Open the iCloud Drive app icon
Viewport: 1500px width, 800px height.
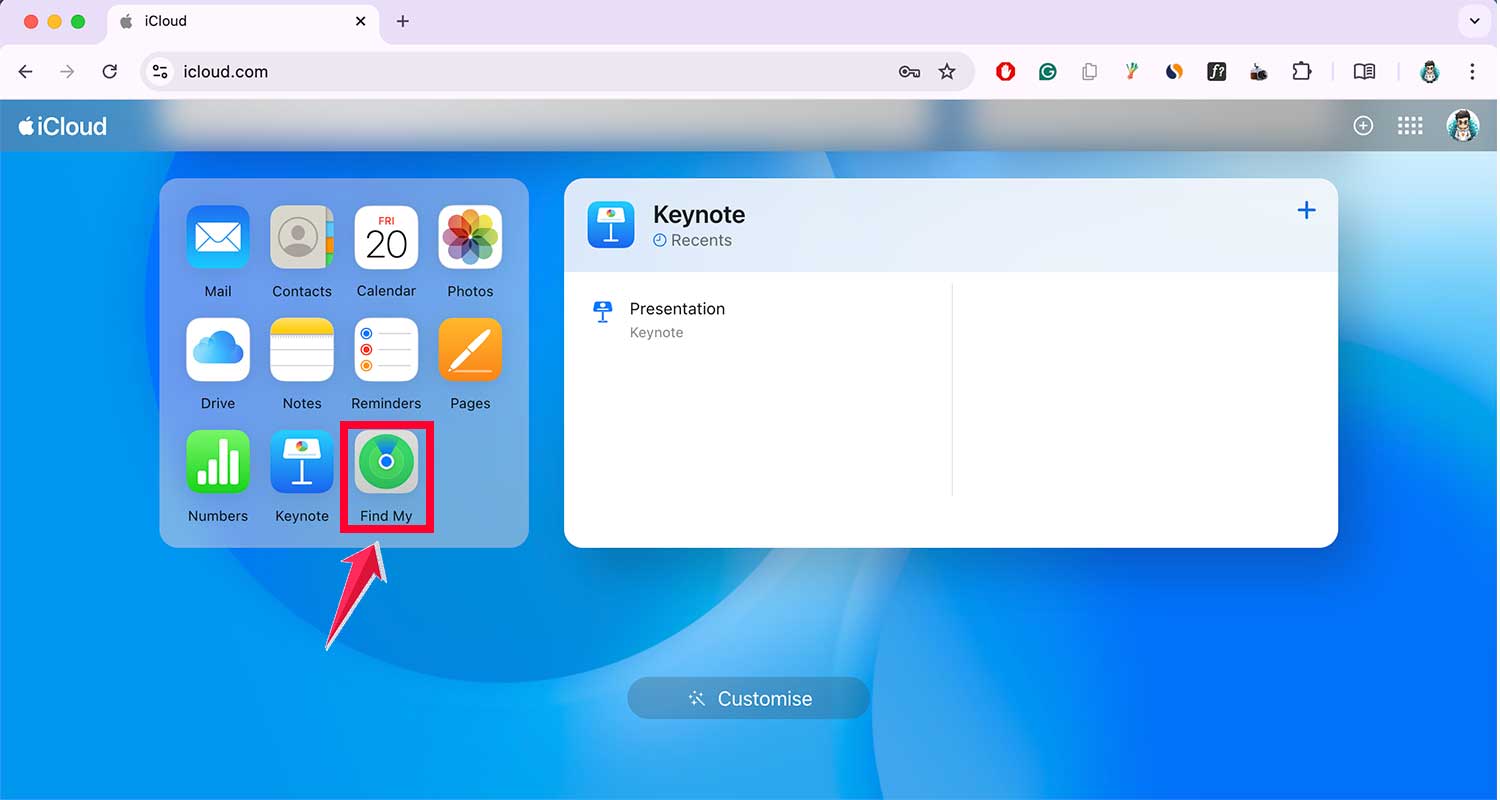click(x=217, y=350)
